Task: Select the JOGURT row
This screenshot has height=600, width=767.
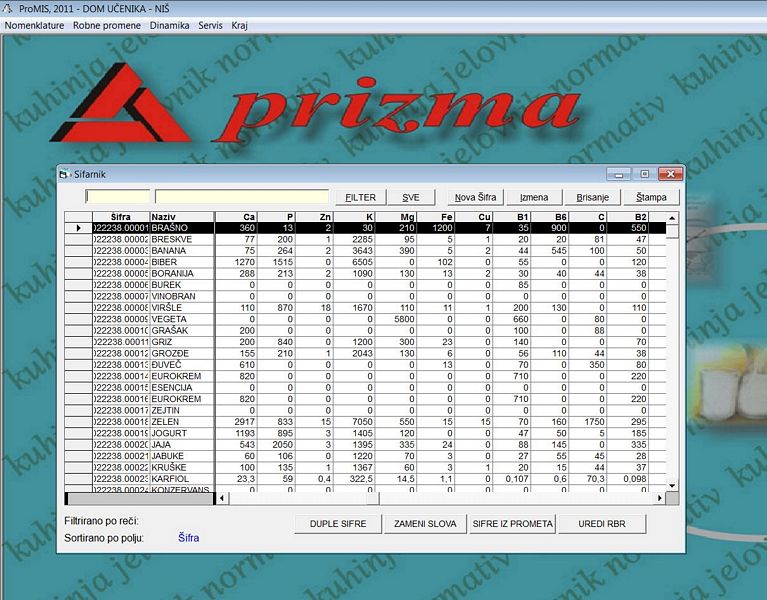Action: click(365, 433)
